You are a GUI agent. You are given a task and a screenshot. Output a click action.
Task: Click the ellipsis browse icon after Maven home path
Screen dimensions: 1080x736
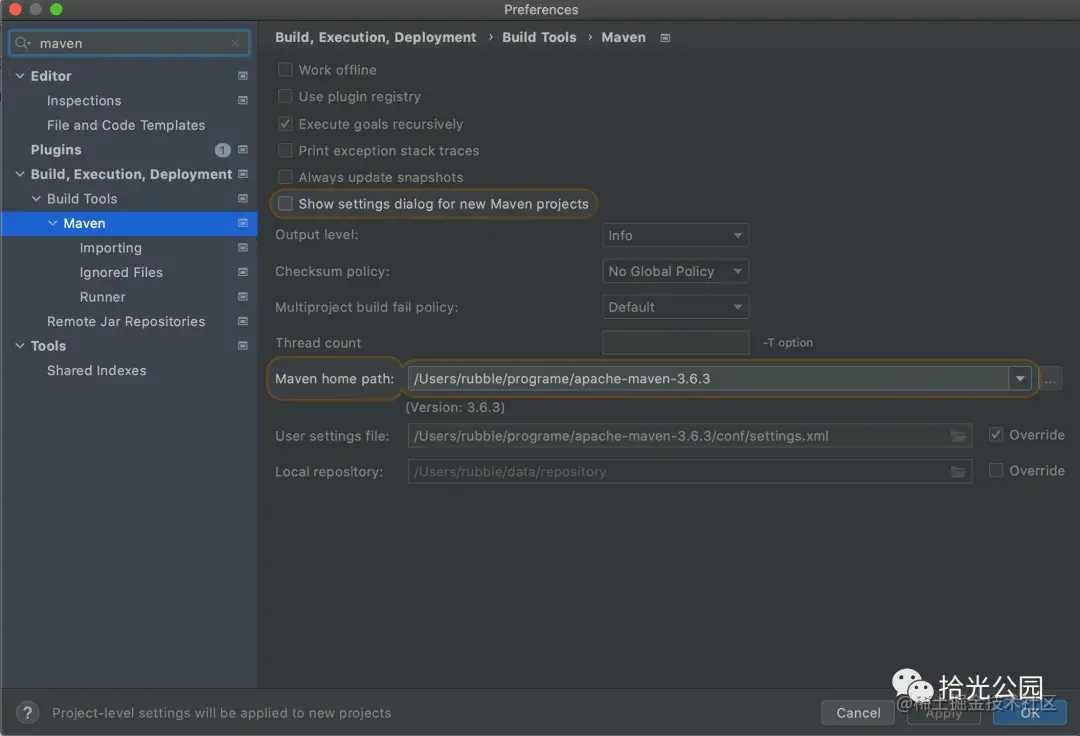click(x=1050, y=379)
